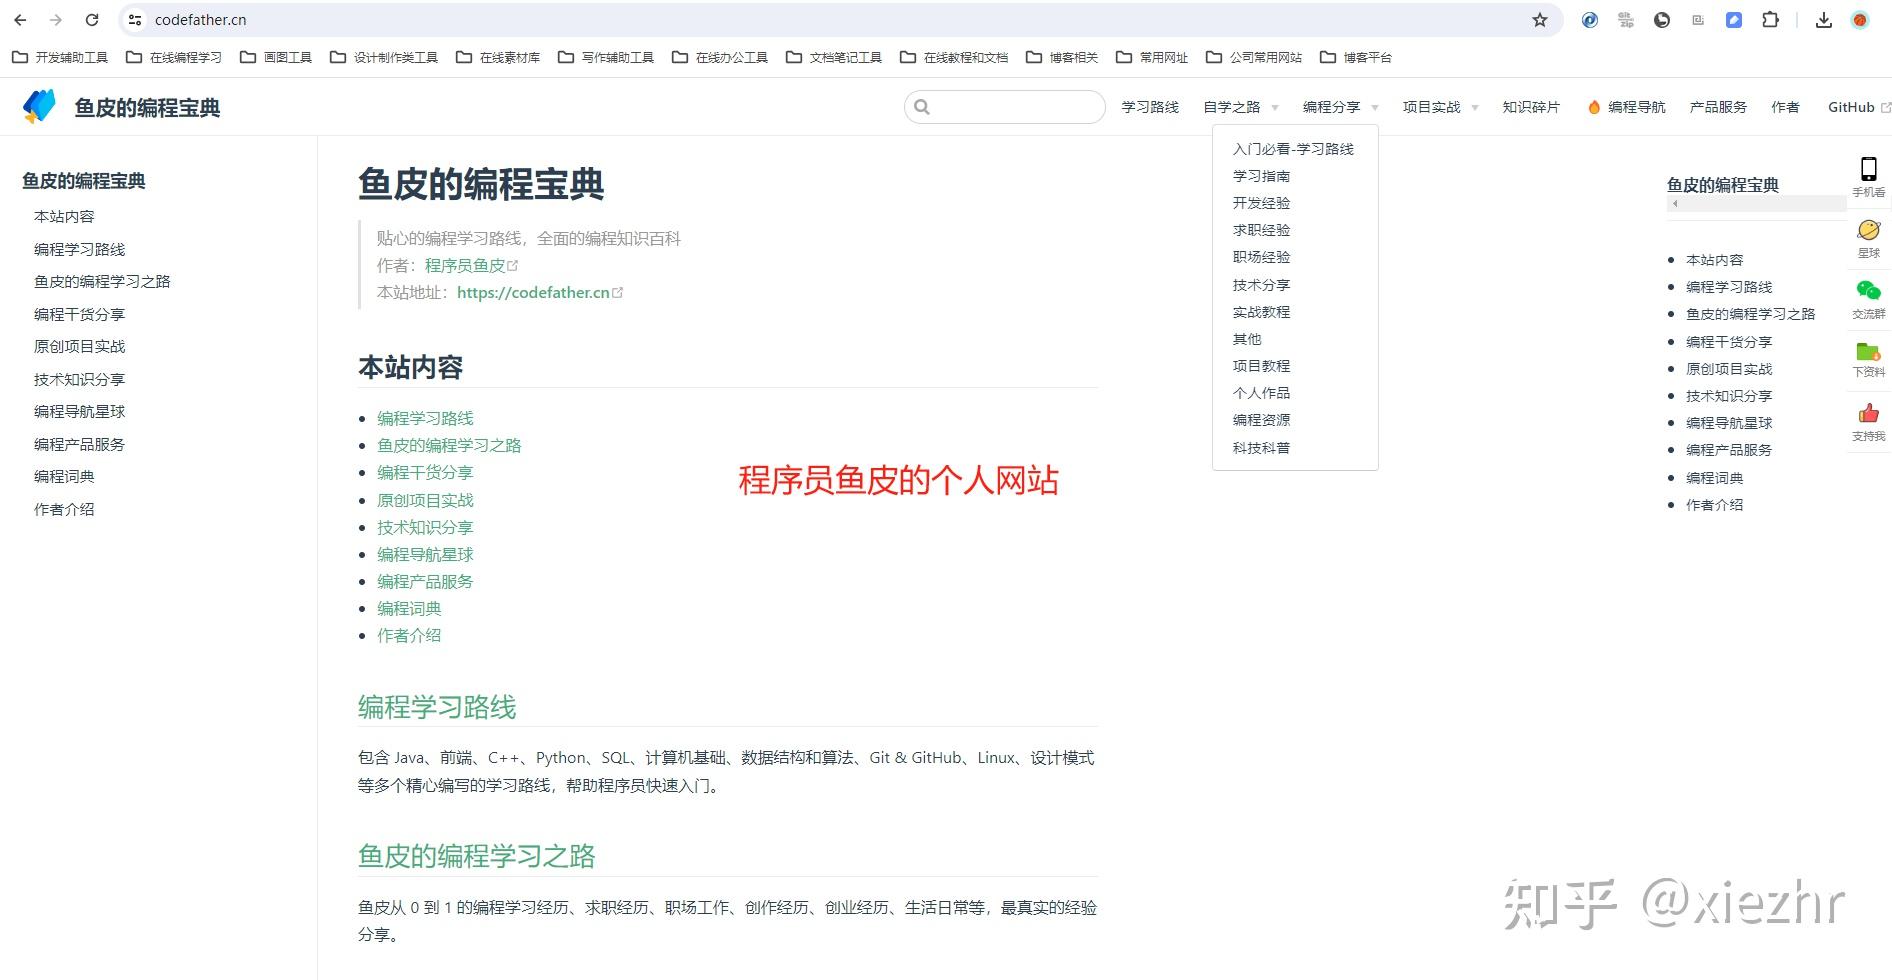Click the 手机看 phone icon
Screen dimensions: 1892x980
1868,168
